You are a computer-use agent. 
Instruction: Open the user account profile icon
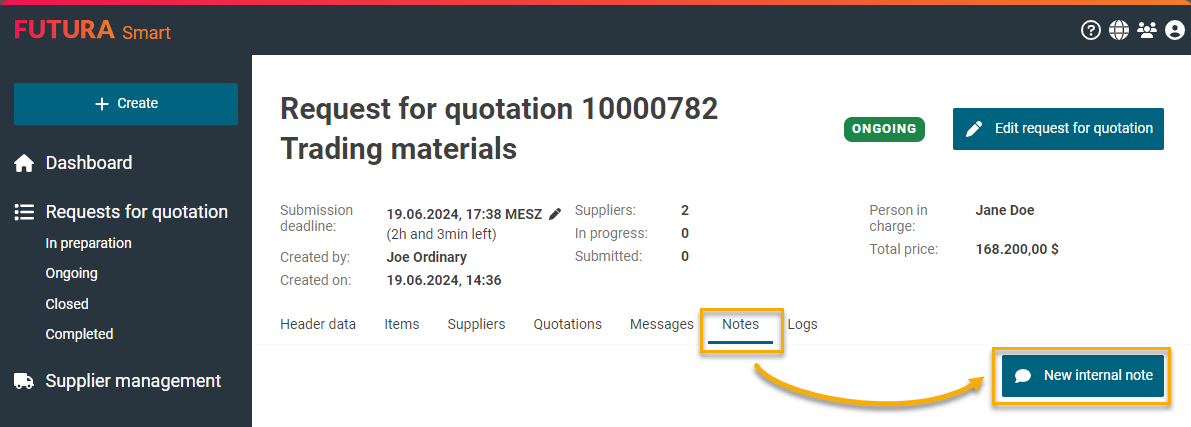coord(1175,31)
